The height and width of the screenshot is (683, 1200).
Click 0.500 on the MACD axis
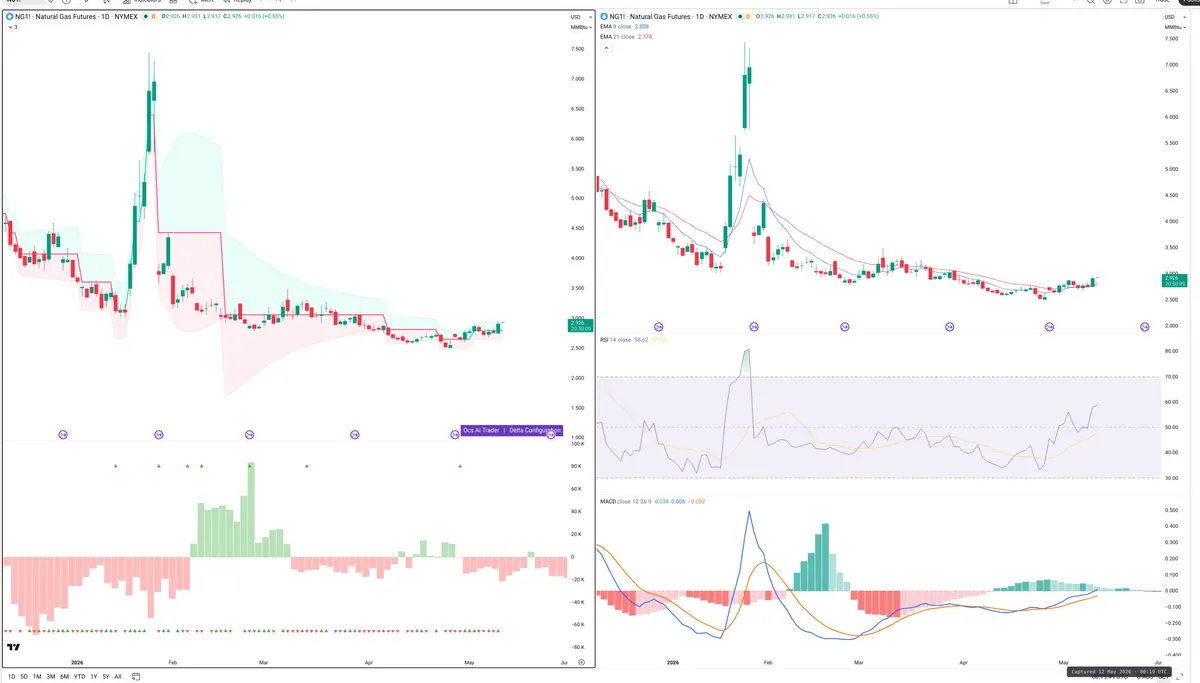coord(1171,510)
